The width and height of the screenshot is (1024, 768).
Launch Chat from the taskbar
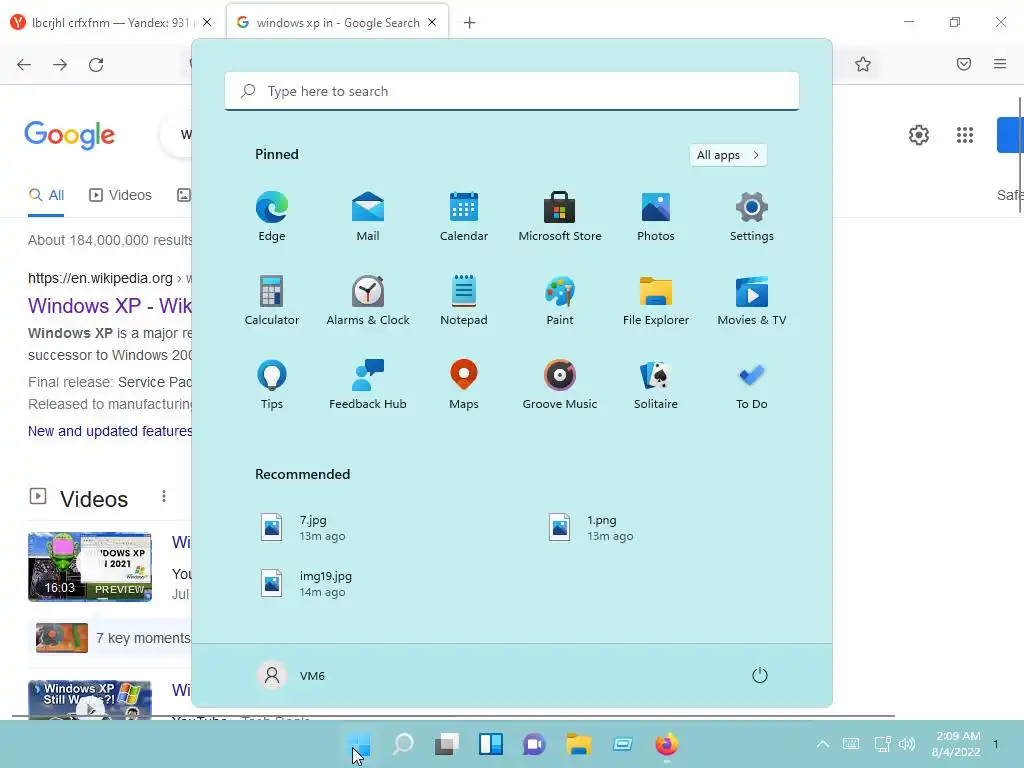(x=534, y=744)
